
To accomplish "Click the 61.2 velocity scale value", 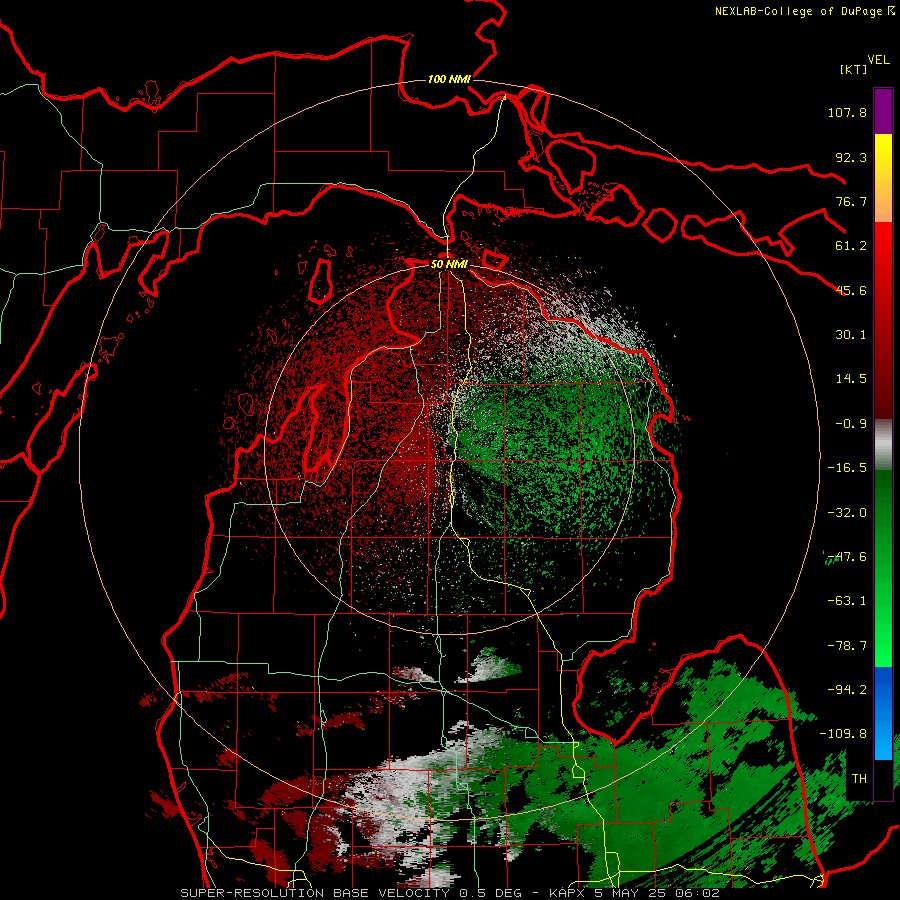I will coord(851,246).
